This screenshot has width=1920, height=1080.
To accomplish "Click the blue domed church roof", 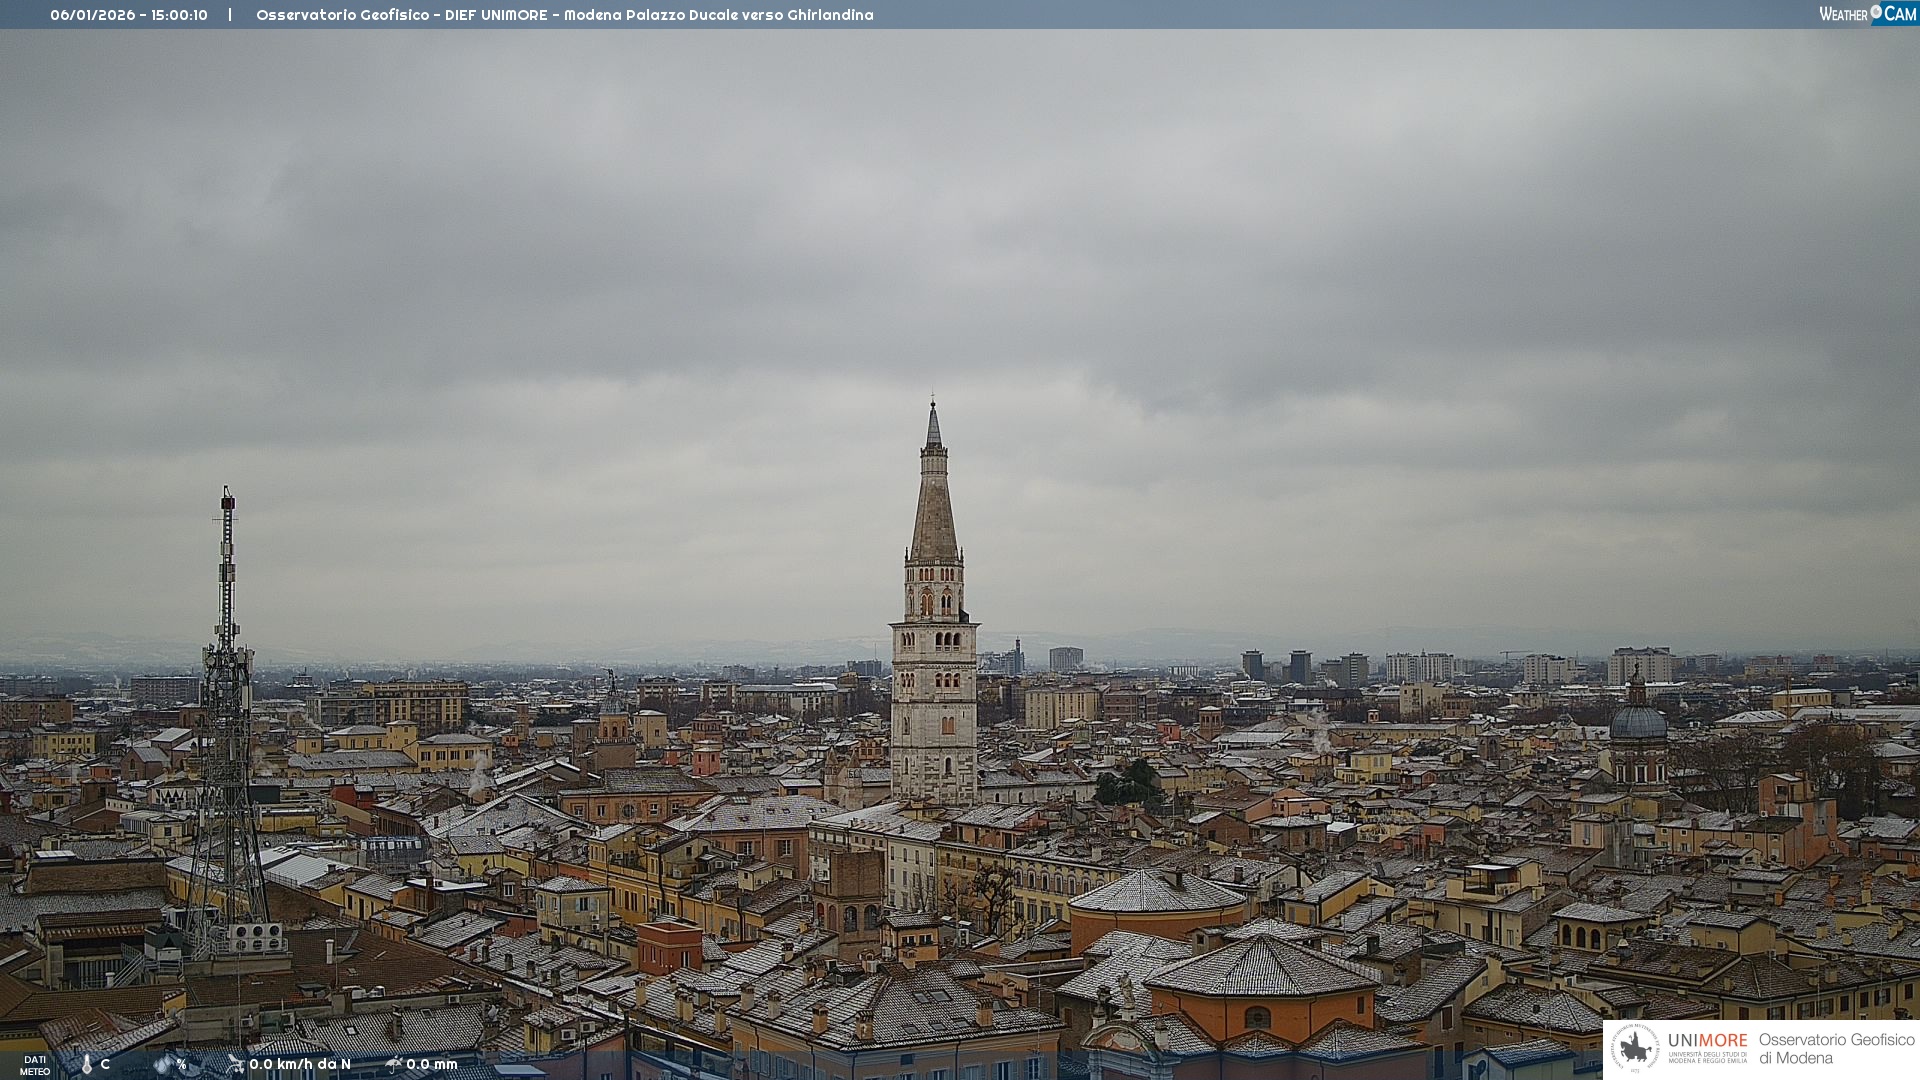I will coord(1638,722).
